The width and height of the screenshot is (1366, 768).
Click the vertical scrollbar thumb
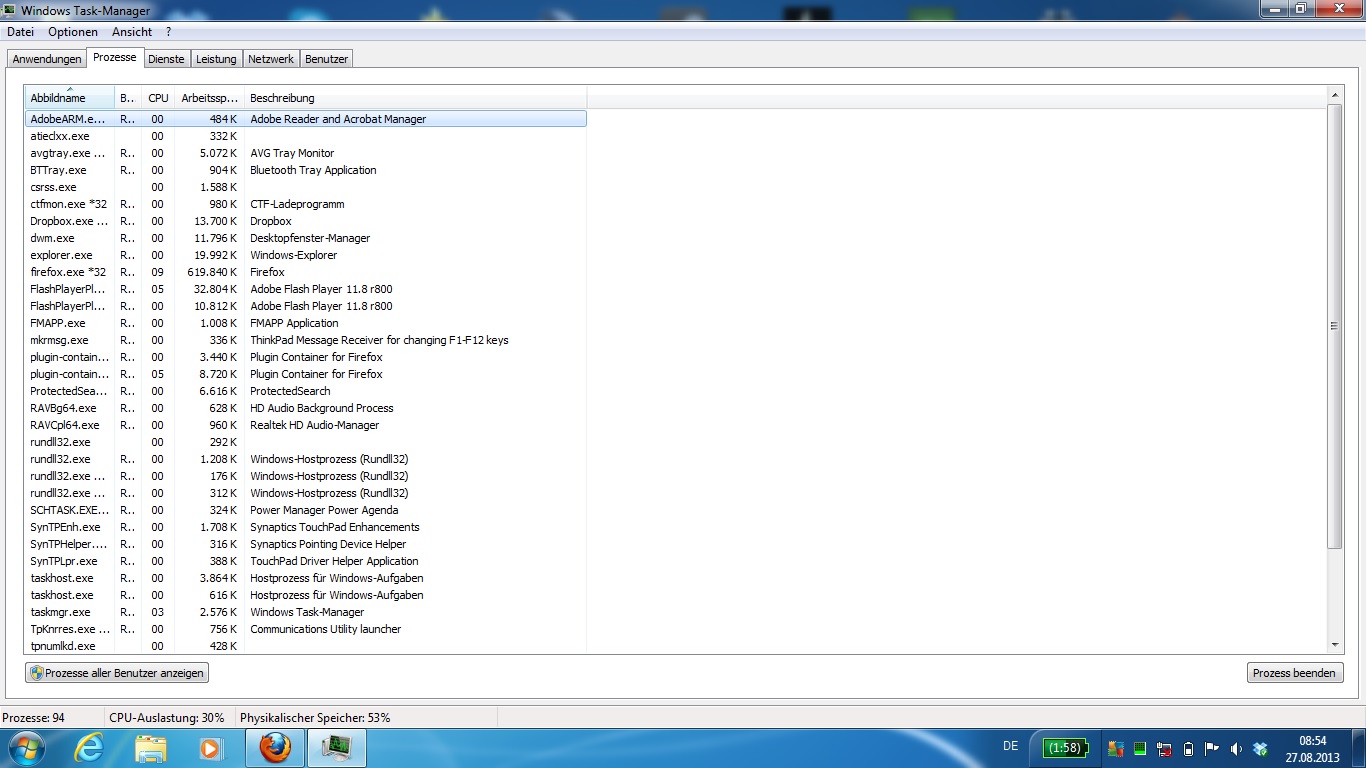(1335, 326)
